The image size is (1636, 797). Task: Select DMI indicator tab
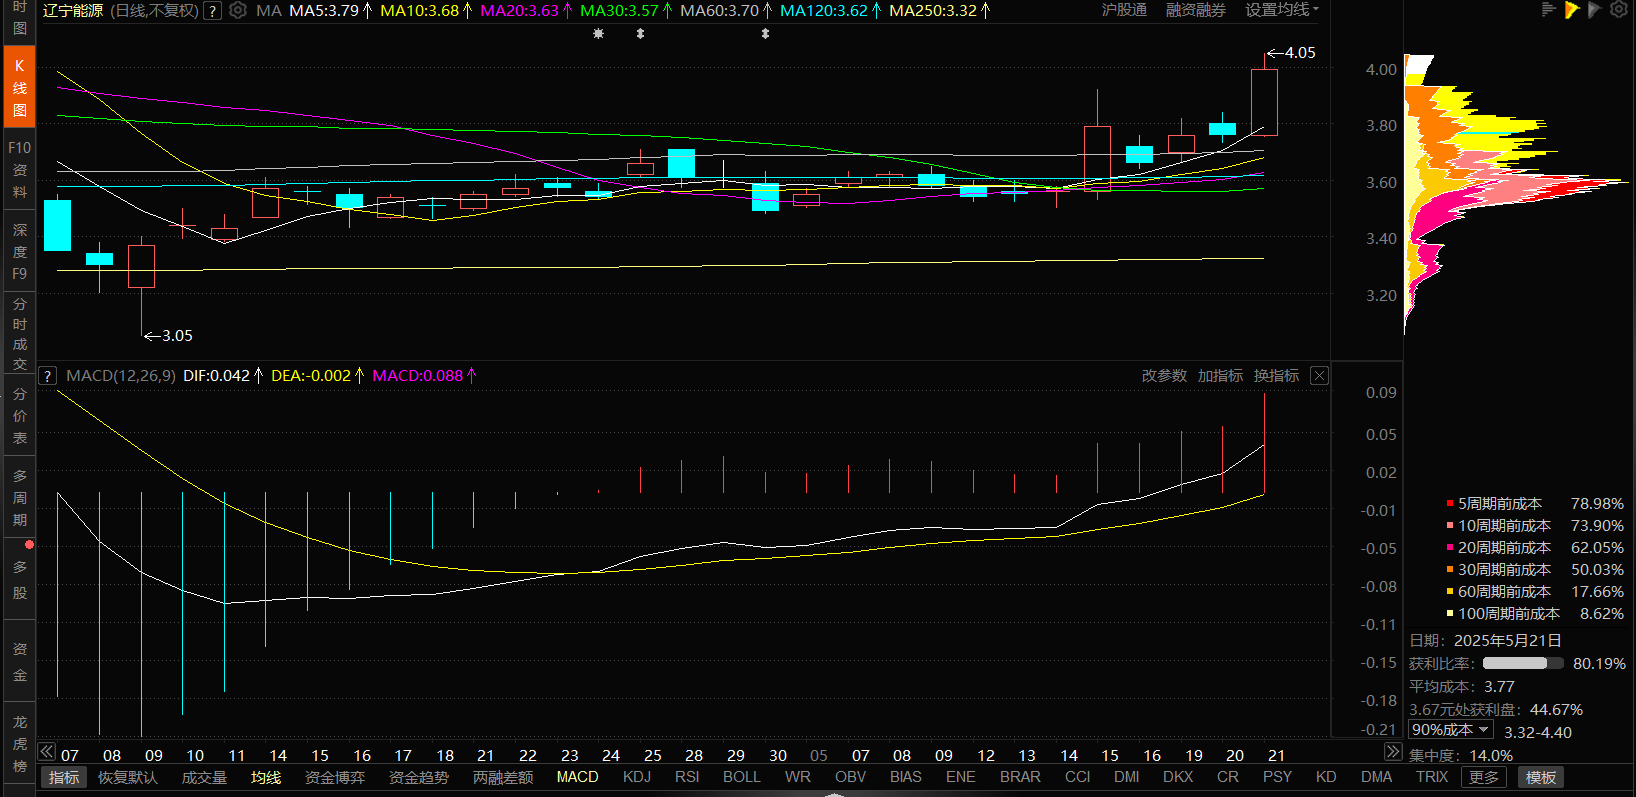click(x=1126, y=777)
